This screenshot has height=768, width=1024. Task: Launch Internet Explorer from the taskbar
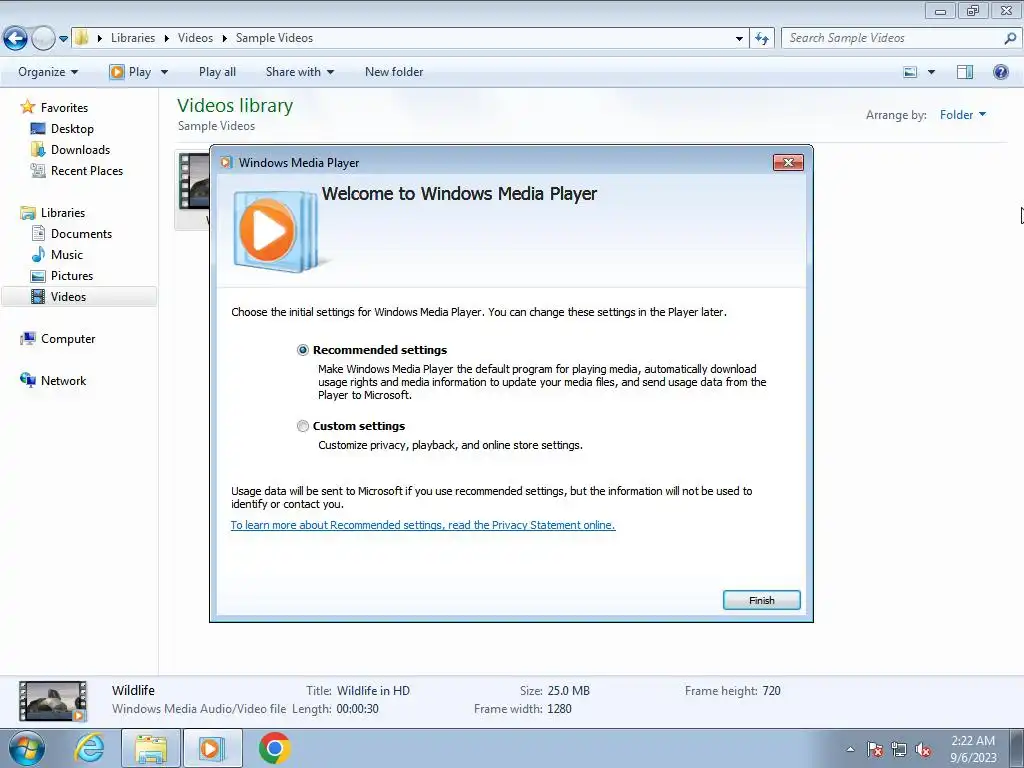tap(89, 748)
